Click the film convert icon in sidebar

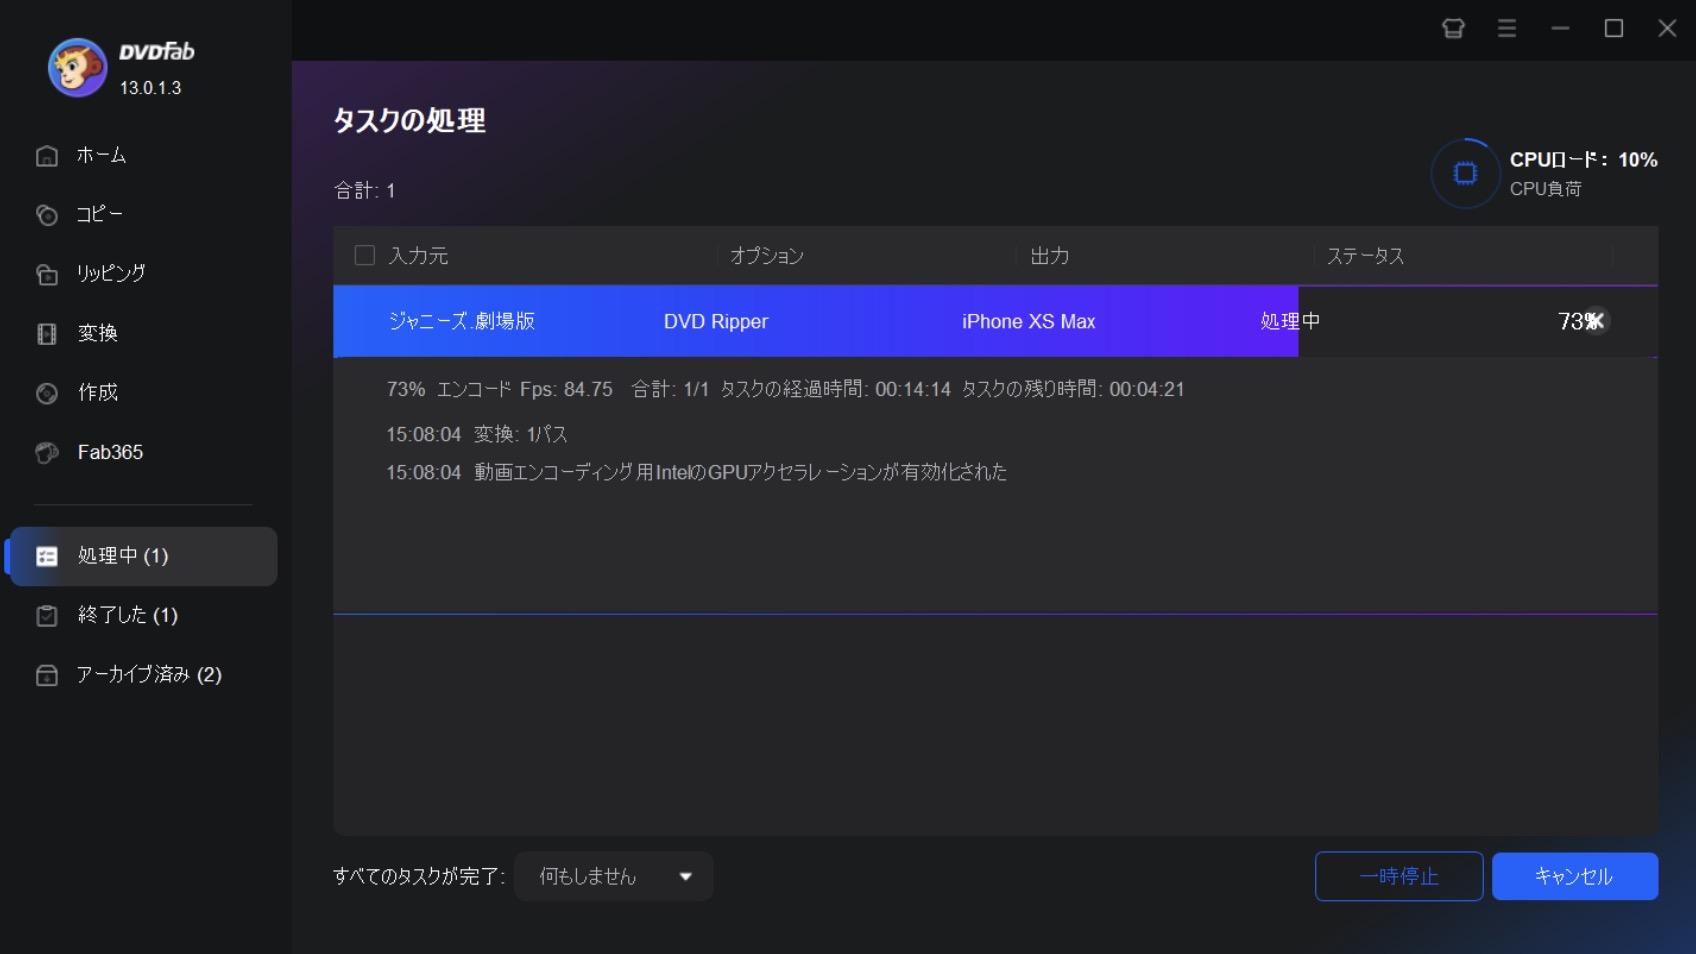tap(47, 334)
